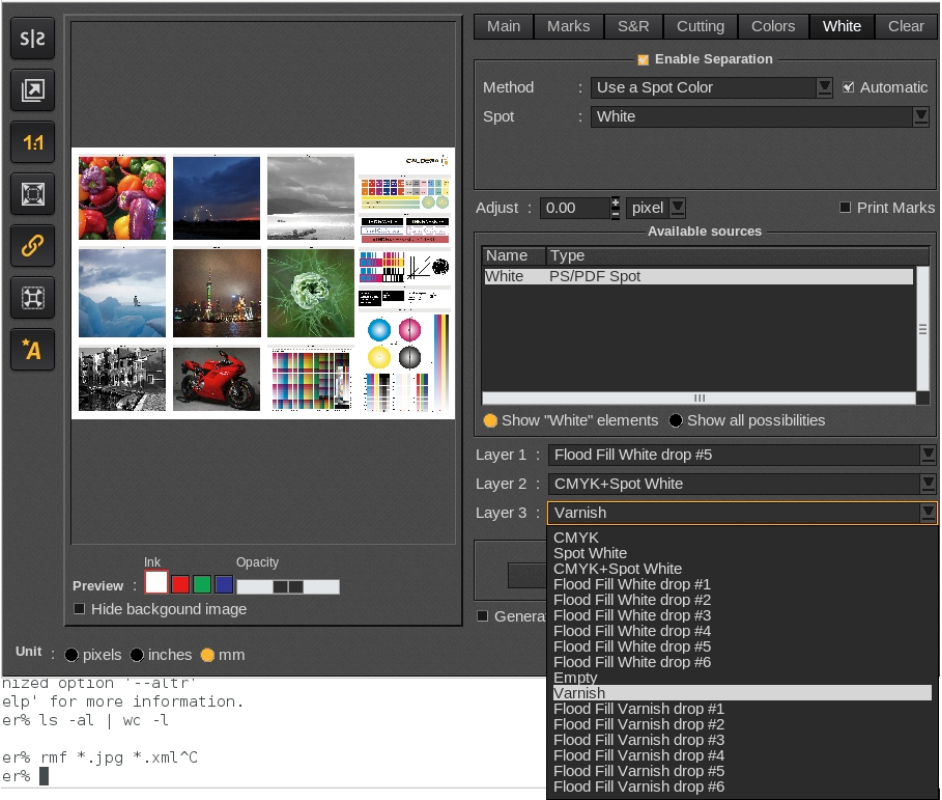Click the fit-image-to-view icon
The height and width of the screenshot is (800, 942).
pos(33,90)
